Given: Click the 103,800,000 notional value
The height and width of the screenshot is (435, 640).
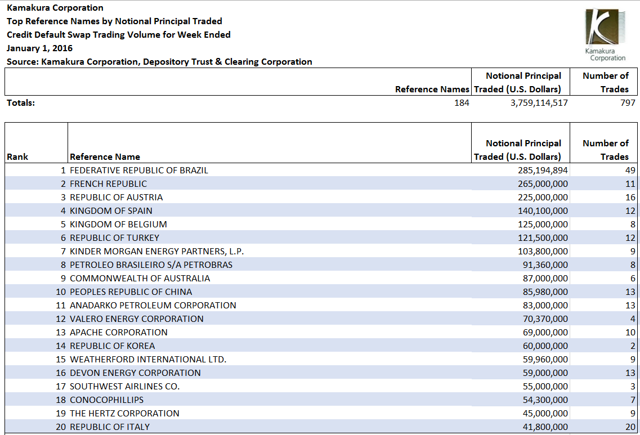Looking at the screenshot, I should [x=543, y=251].
